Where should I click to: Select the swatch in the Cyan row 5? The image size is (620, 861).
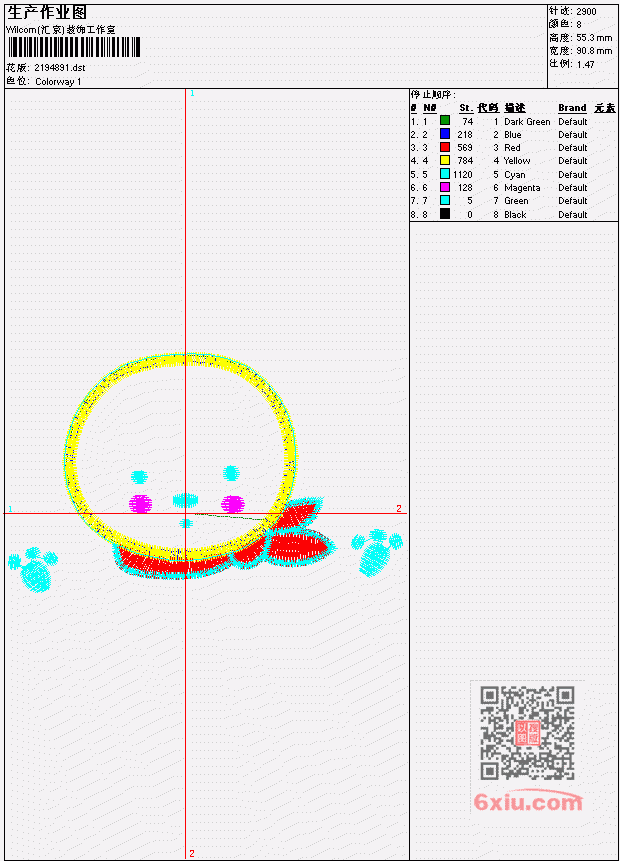(445, 174)
